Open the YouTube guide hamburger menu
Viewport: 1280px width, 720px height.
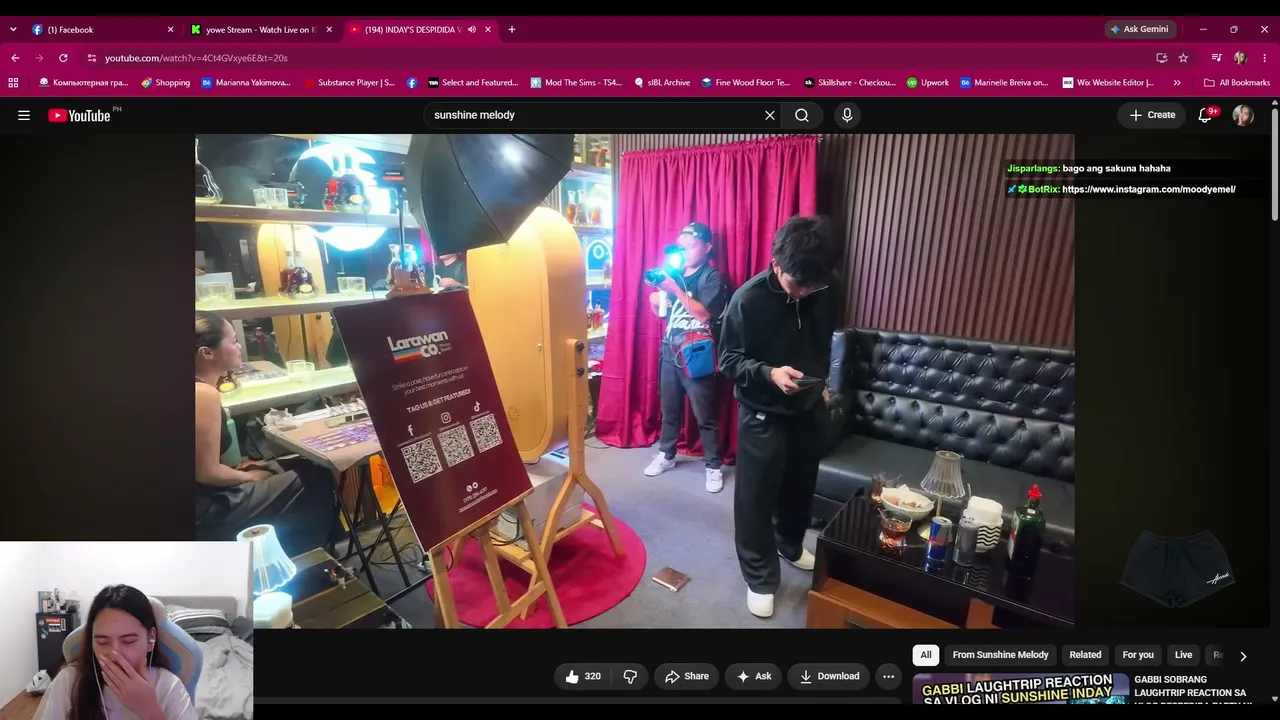click(x=24, y=115)
